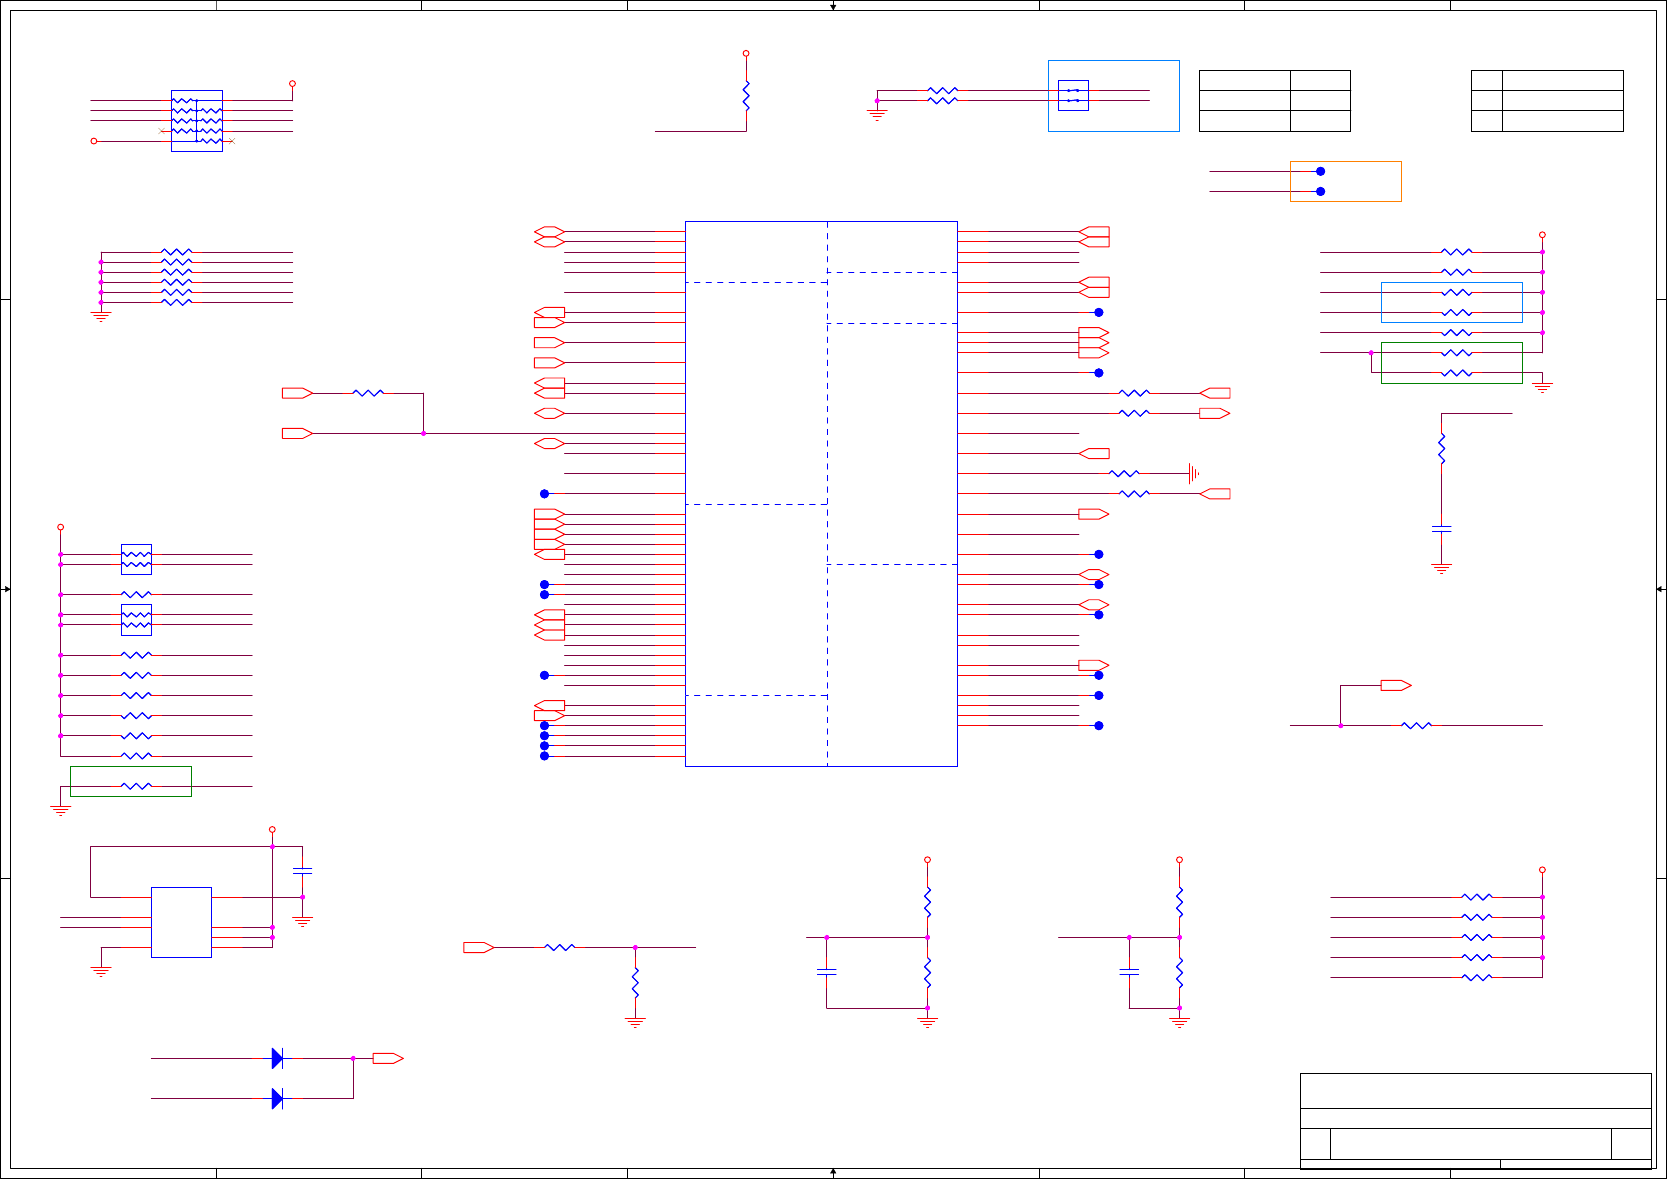Select the vertical resistor to ground in bottom divider
Screen dimensions: 1667x1179
635,982
